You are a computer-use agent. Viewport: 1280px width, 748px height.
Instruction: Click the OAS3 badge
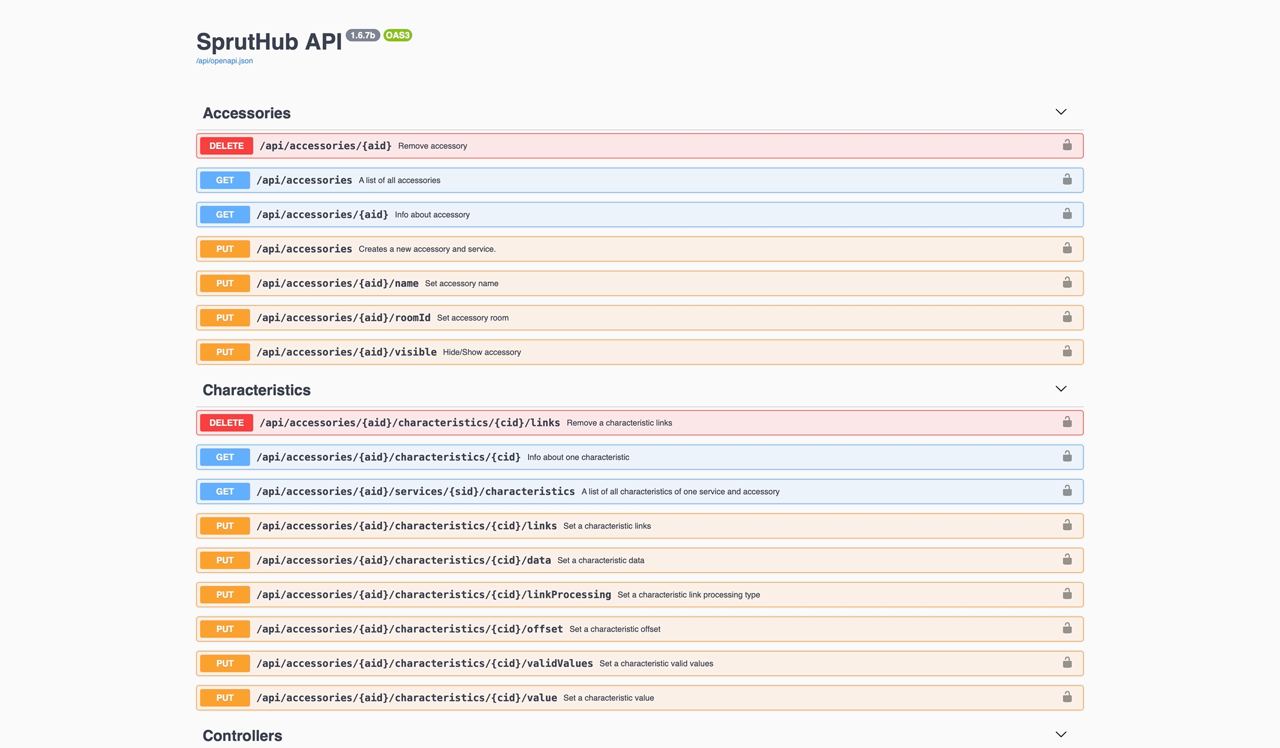point(398,35)
